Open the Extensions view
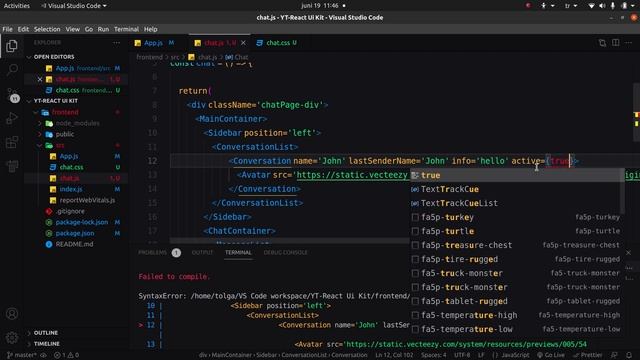 pos(12,142)
